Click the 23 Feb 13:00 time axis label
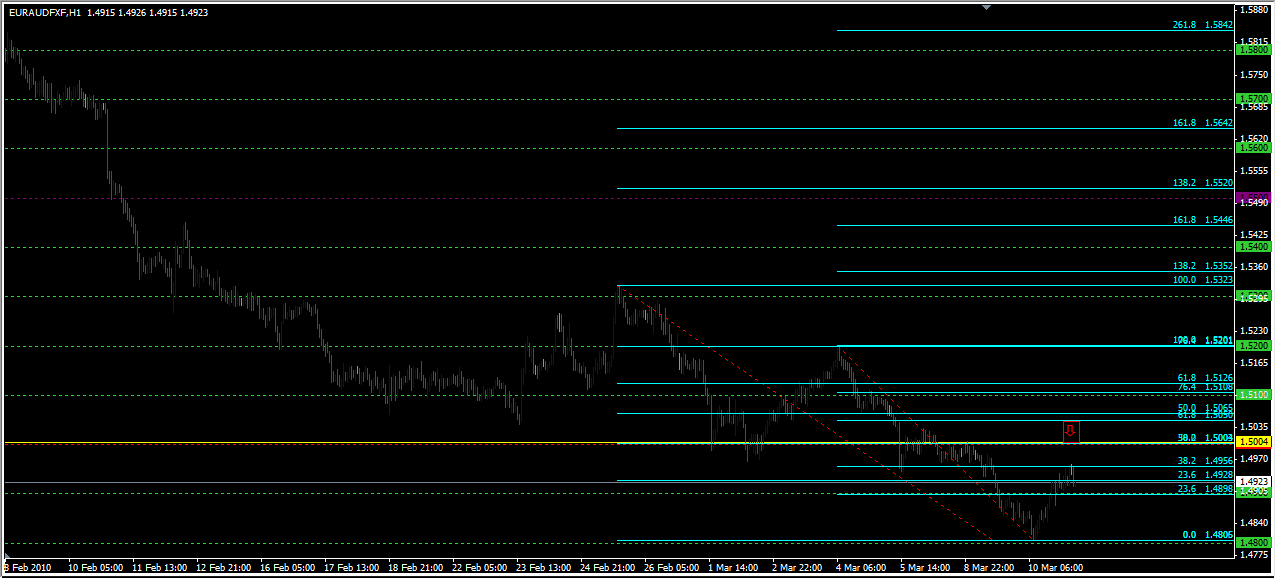 tap(543, 568)
